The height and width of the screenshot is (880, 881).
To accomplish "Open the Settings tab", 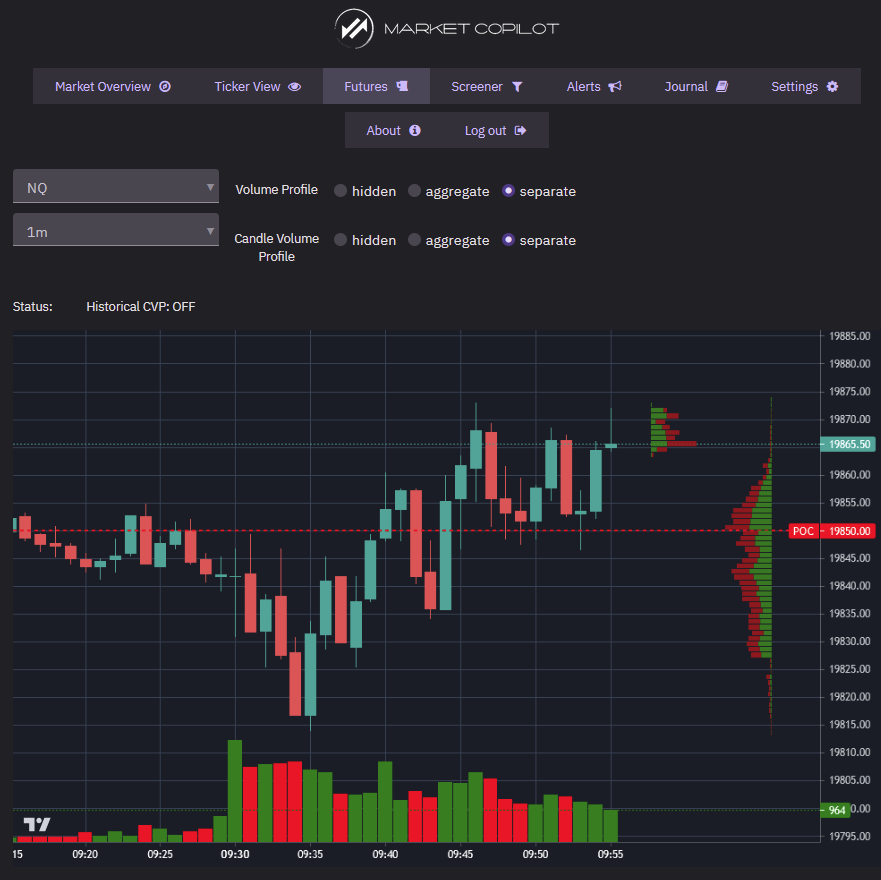I will point(805,87).
